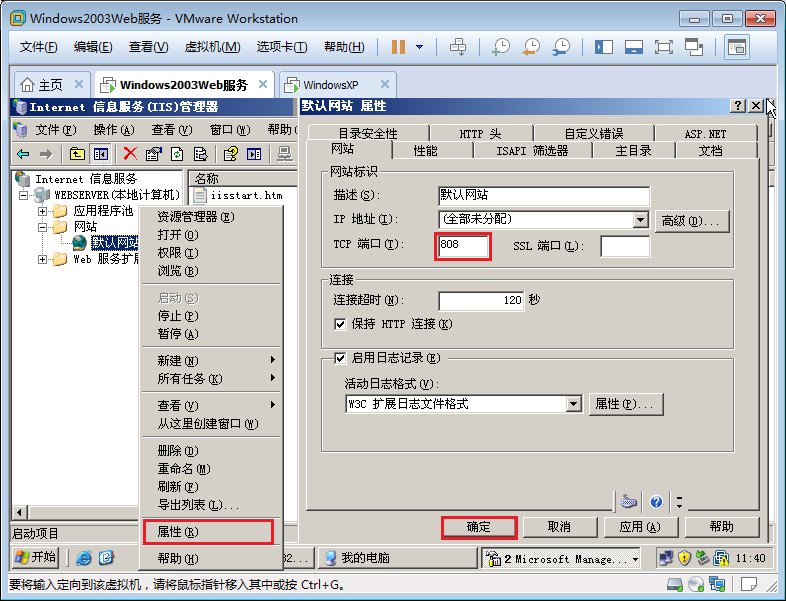
Task: Switch to the ISAPI 筛选器 tab
Action: pyautogui.click(x=532, y=150)
